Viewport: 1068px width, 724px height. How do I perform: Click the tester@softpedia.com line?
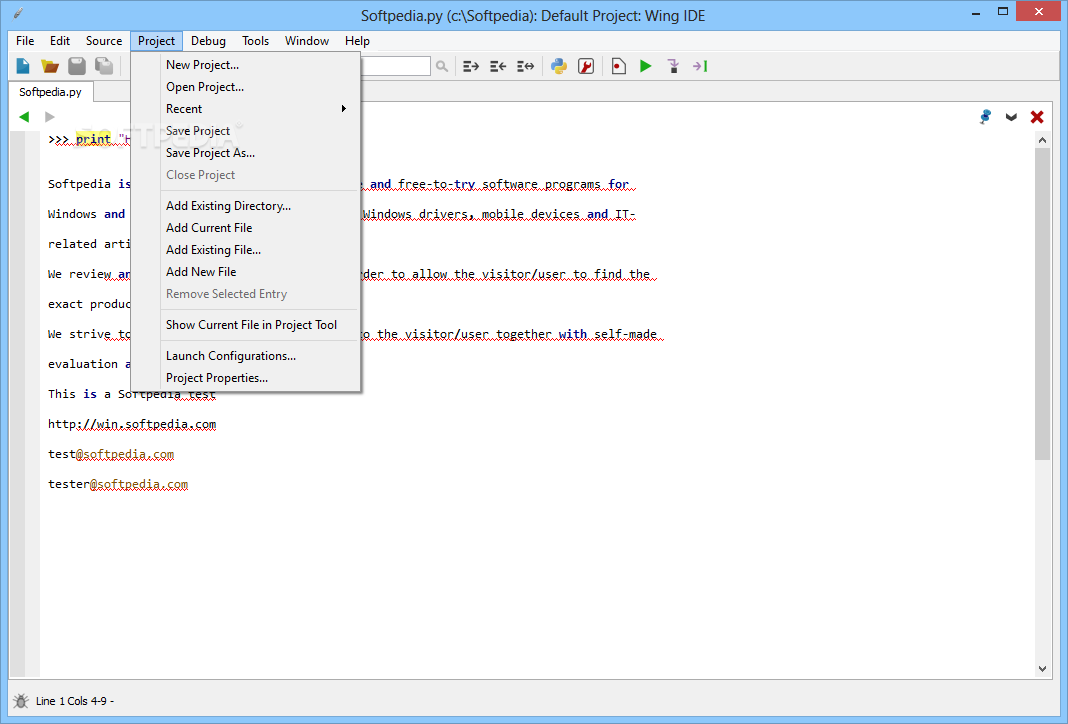pos(118,484)
